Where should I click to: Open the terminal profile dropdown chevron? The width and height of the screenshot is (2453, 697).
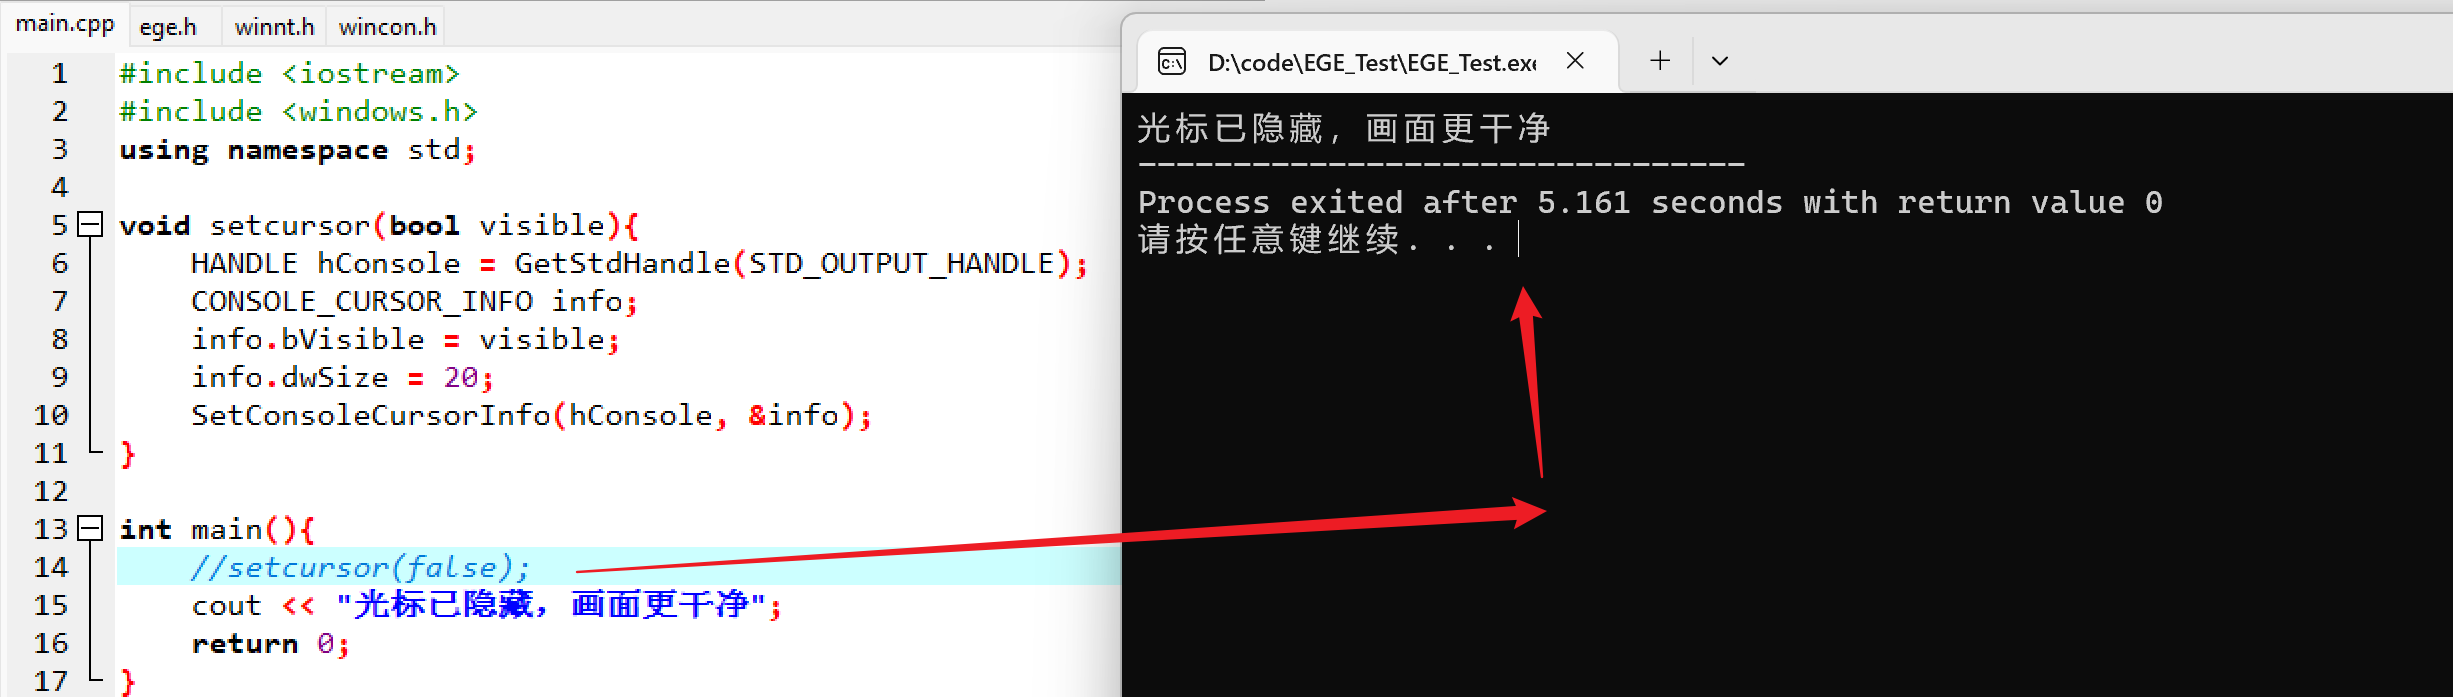pos(1720,61)
